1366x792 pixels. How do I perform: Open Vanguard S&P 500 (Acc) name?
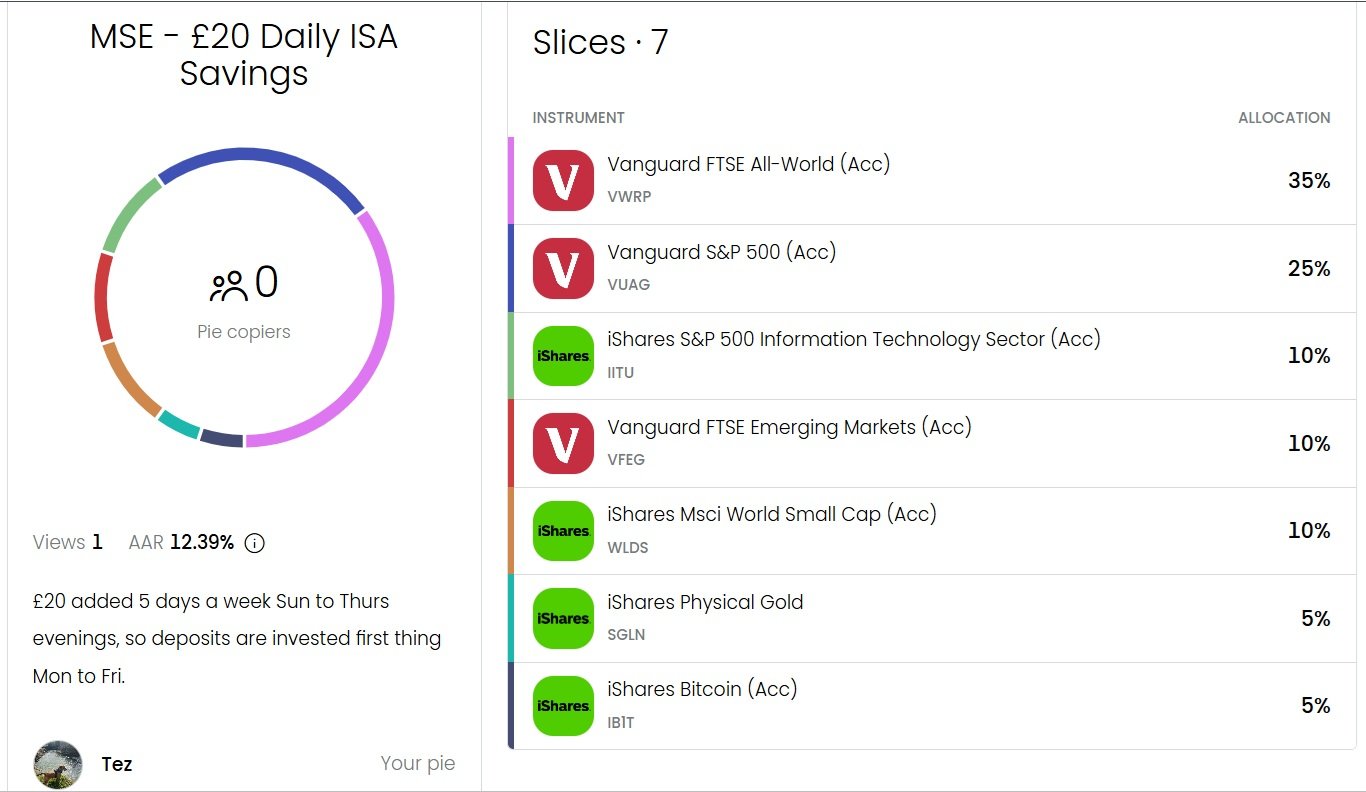721,252
